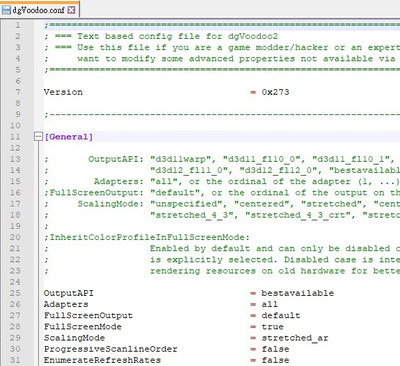Viewport: 400px width, 366px height.
Task: Click the OutputAPI comment label on line 13
Action: (116, 159)
